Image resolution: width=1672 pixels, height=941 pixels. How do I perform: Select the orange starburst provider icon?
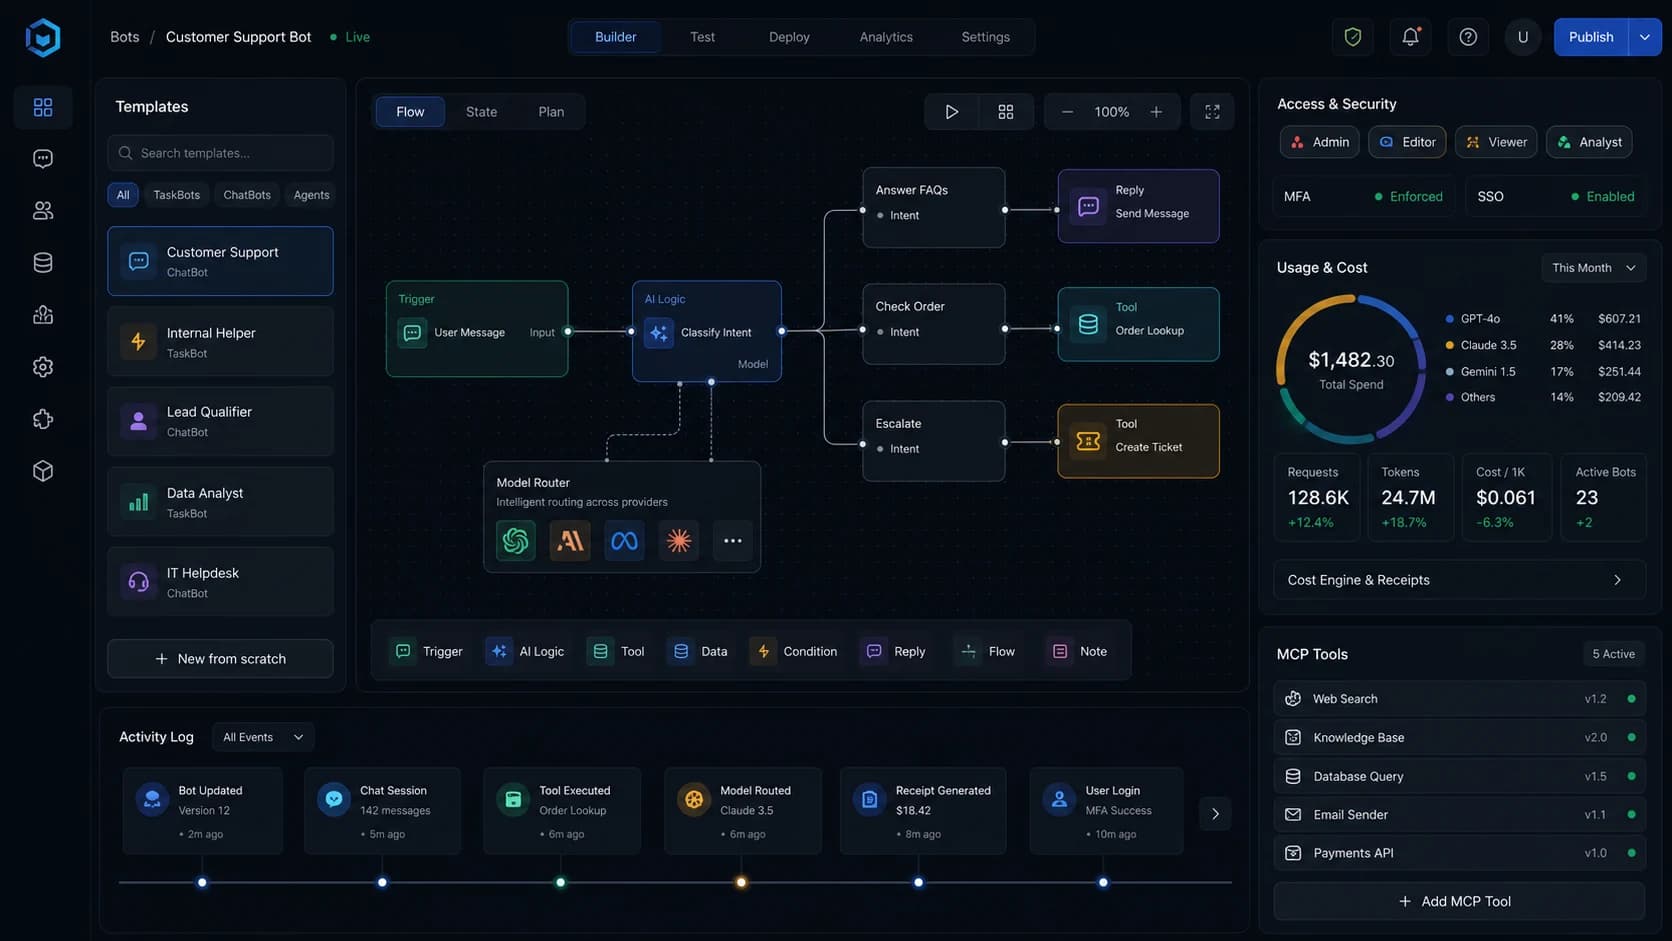point(679,541)
